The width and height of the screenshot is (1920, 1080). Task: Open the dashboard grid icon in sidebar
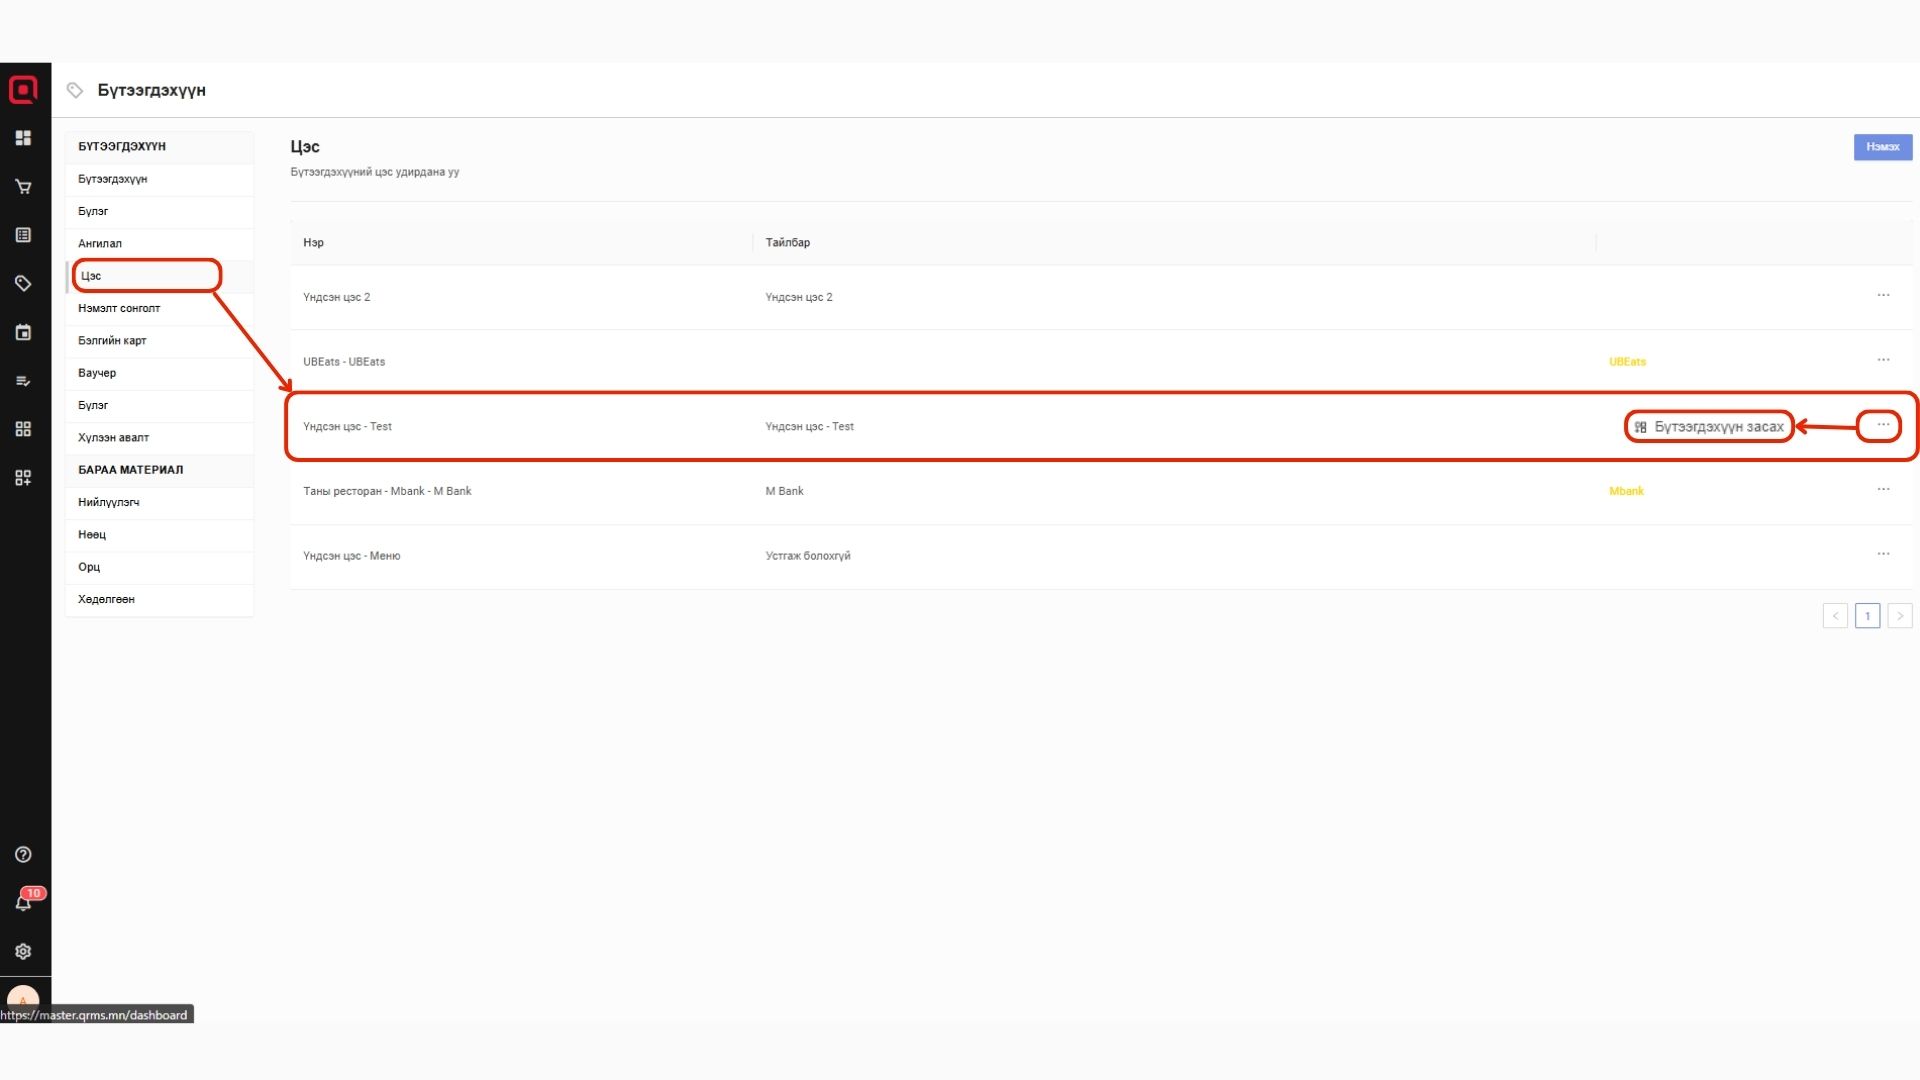point(23,138)
